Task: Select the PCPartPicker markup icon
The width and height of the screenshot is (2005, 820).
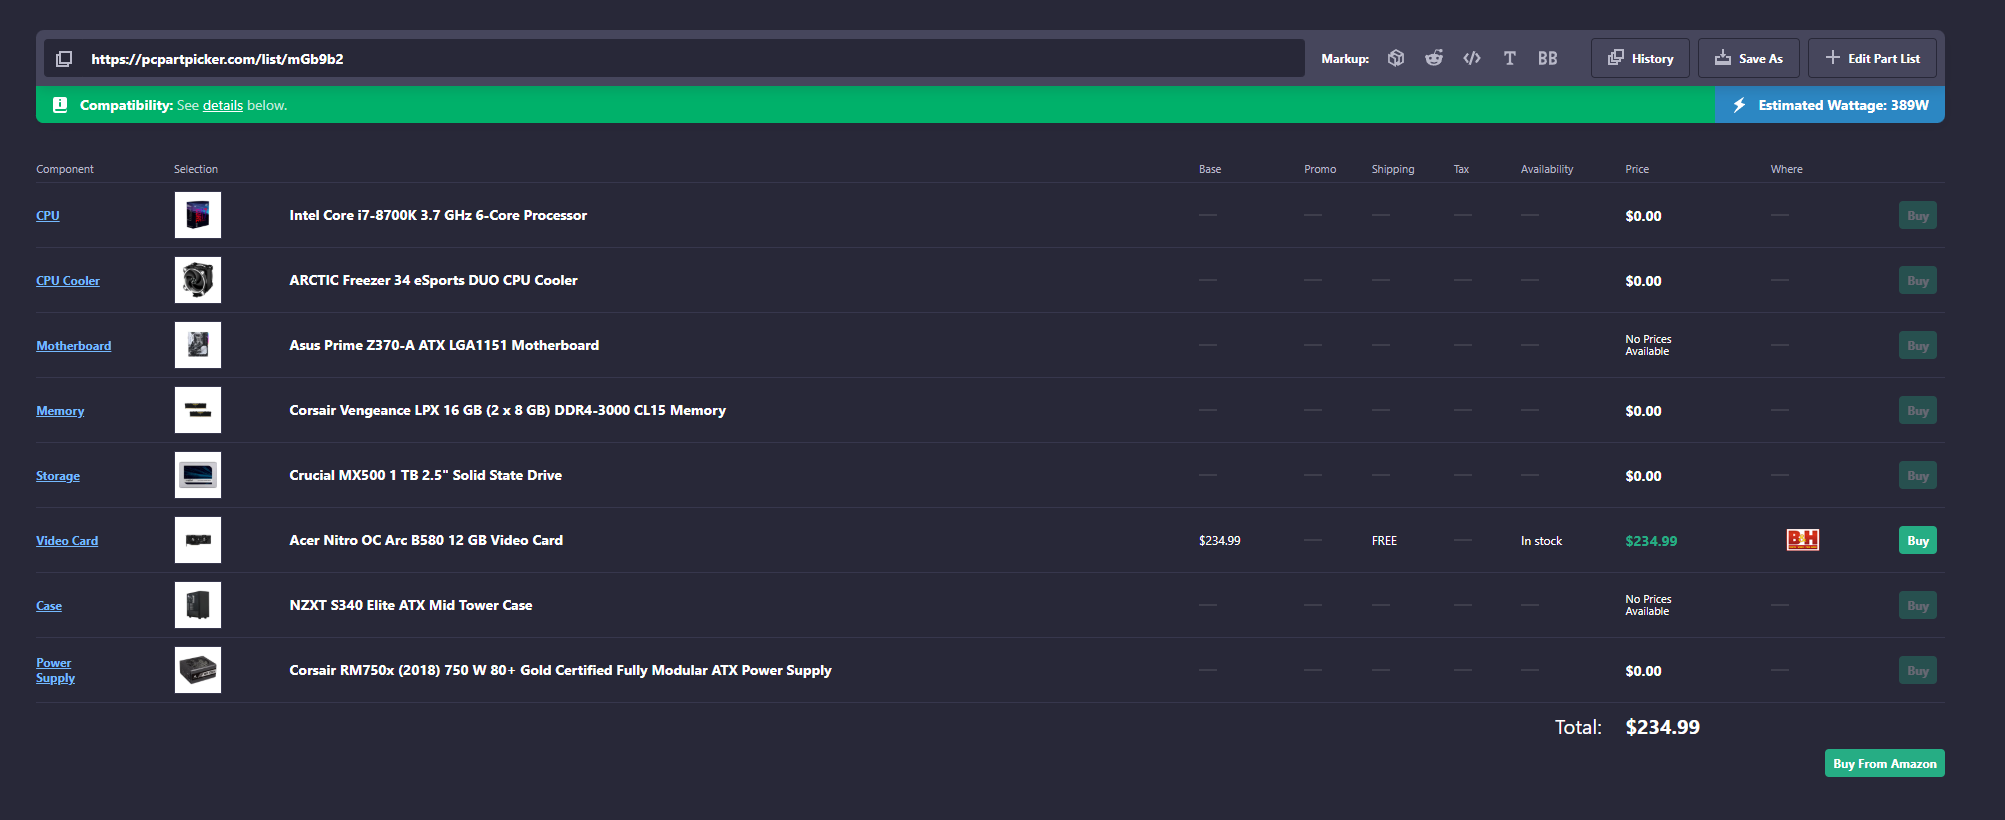Action: 1396,58
